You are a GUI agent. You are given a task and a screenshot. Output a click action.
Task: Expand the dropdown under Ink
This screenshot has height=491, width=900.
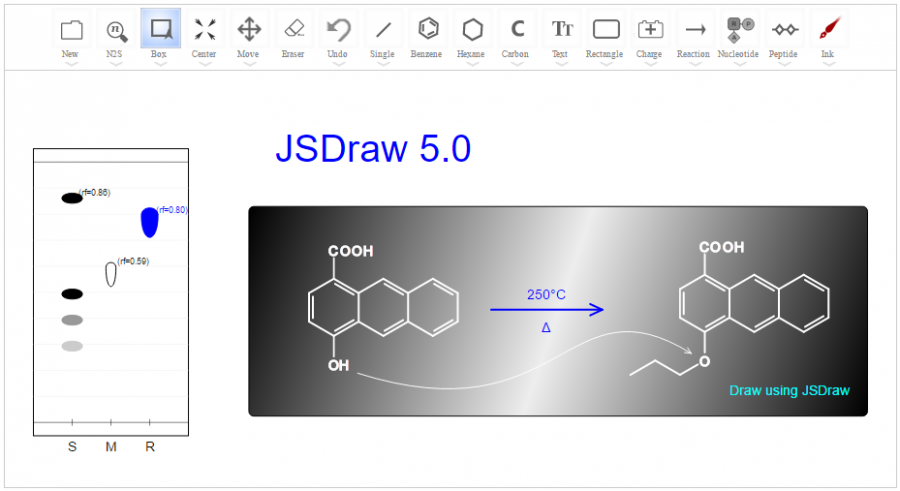click(829, 64)
